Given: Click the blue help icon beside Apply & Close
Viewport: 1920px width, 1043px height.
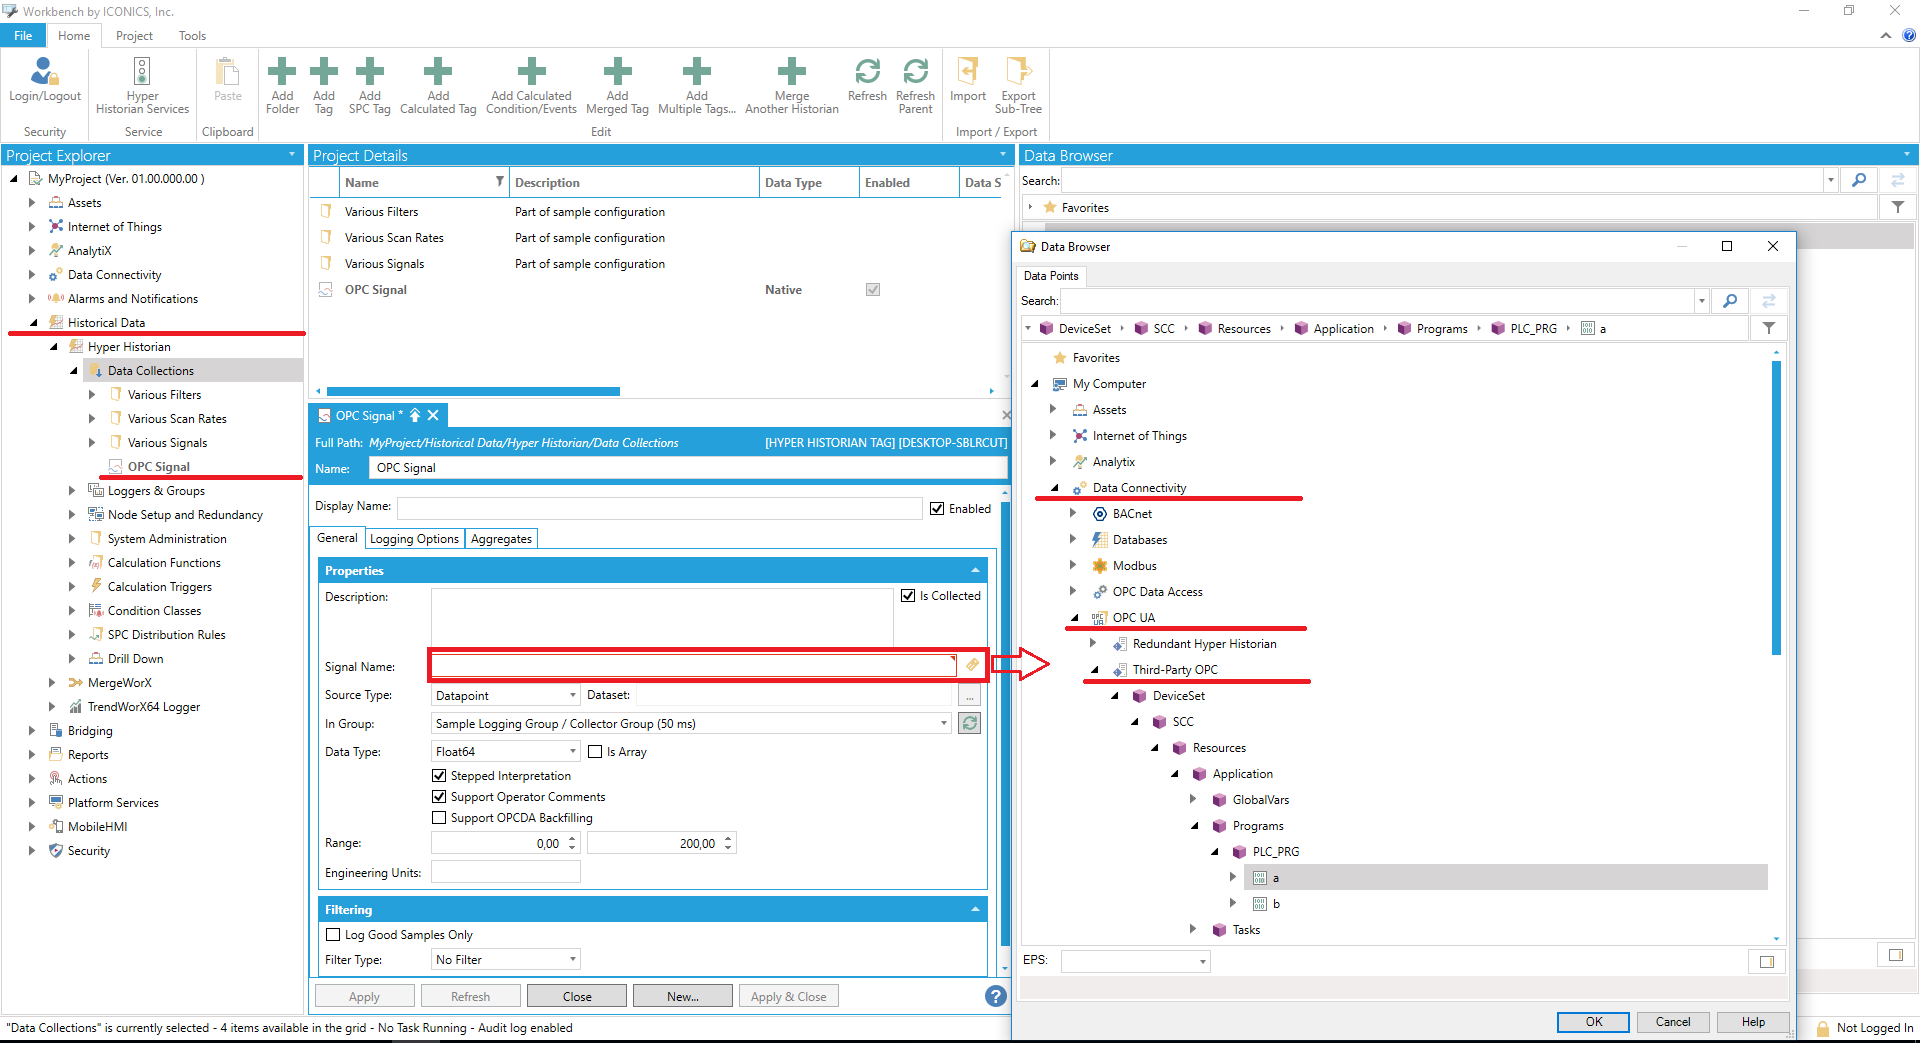Looking at the screenshot, I should (x=995, y=996).
